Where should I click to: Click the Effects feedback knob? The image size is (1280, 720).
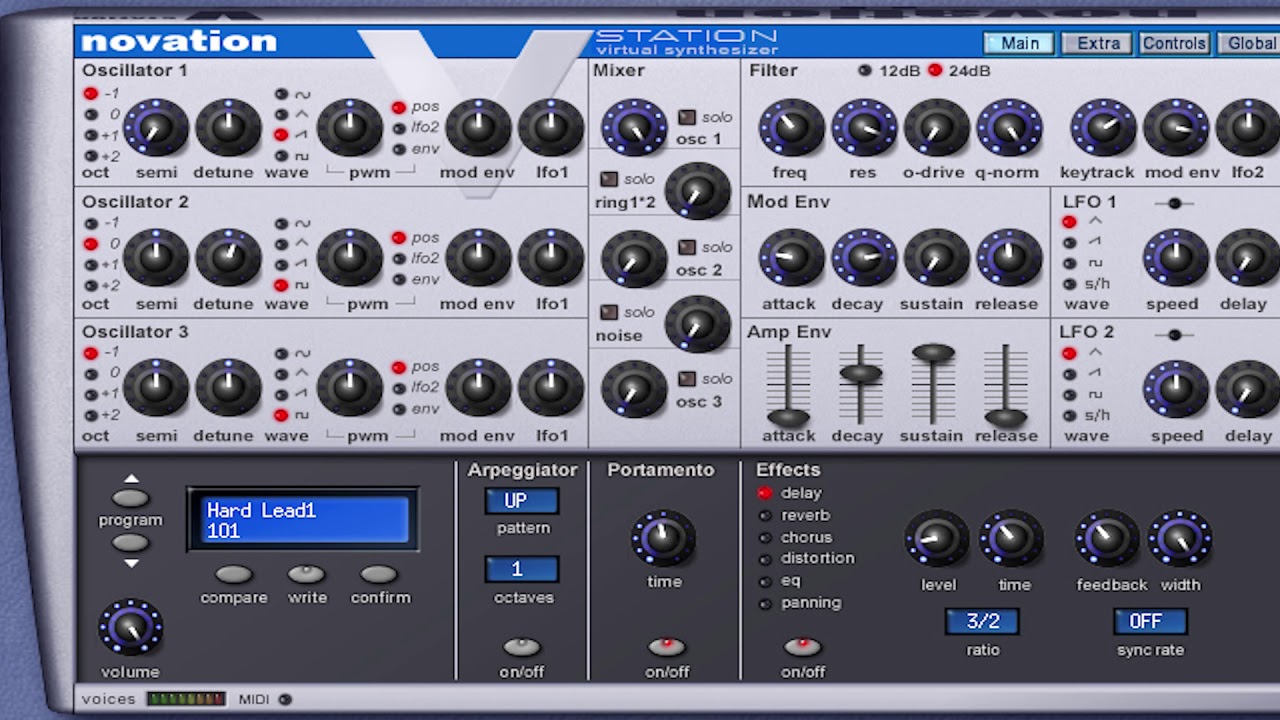coord(1108,539)
